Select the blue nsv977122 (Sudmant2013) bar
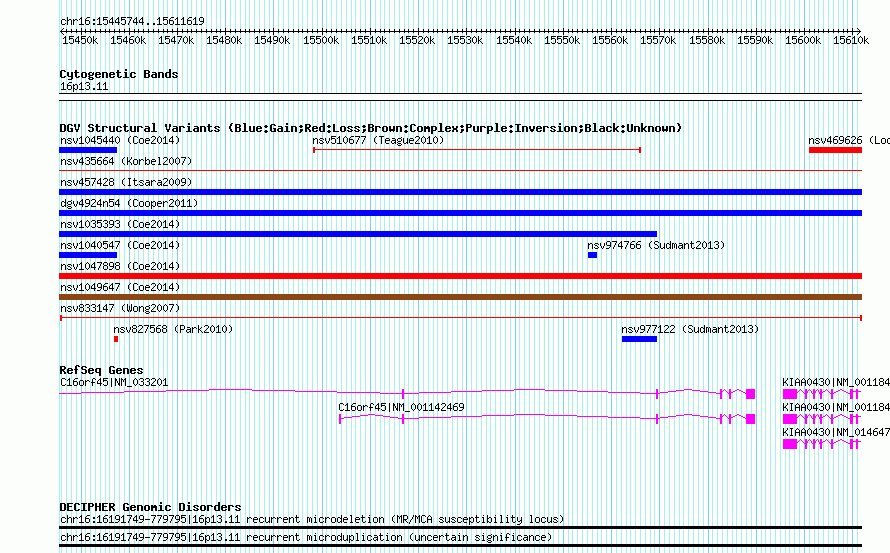890x553 pixels. [639, 339]
